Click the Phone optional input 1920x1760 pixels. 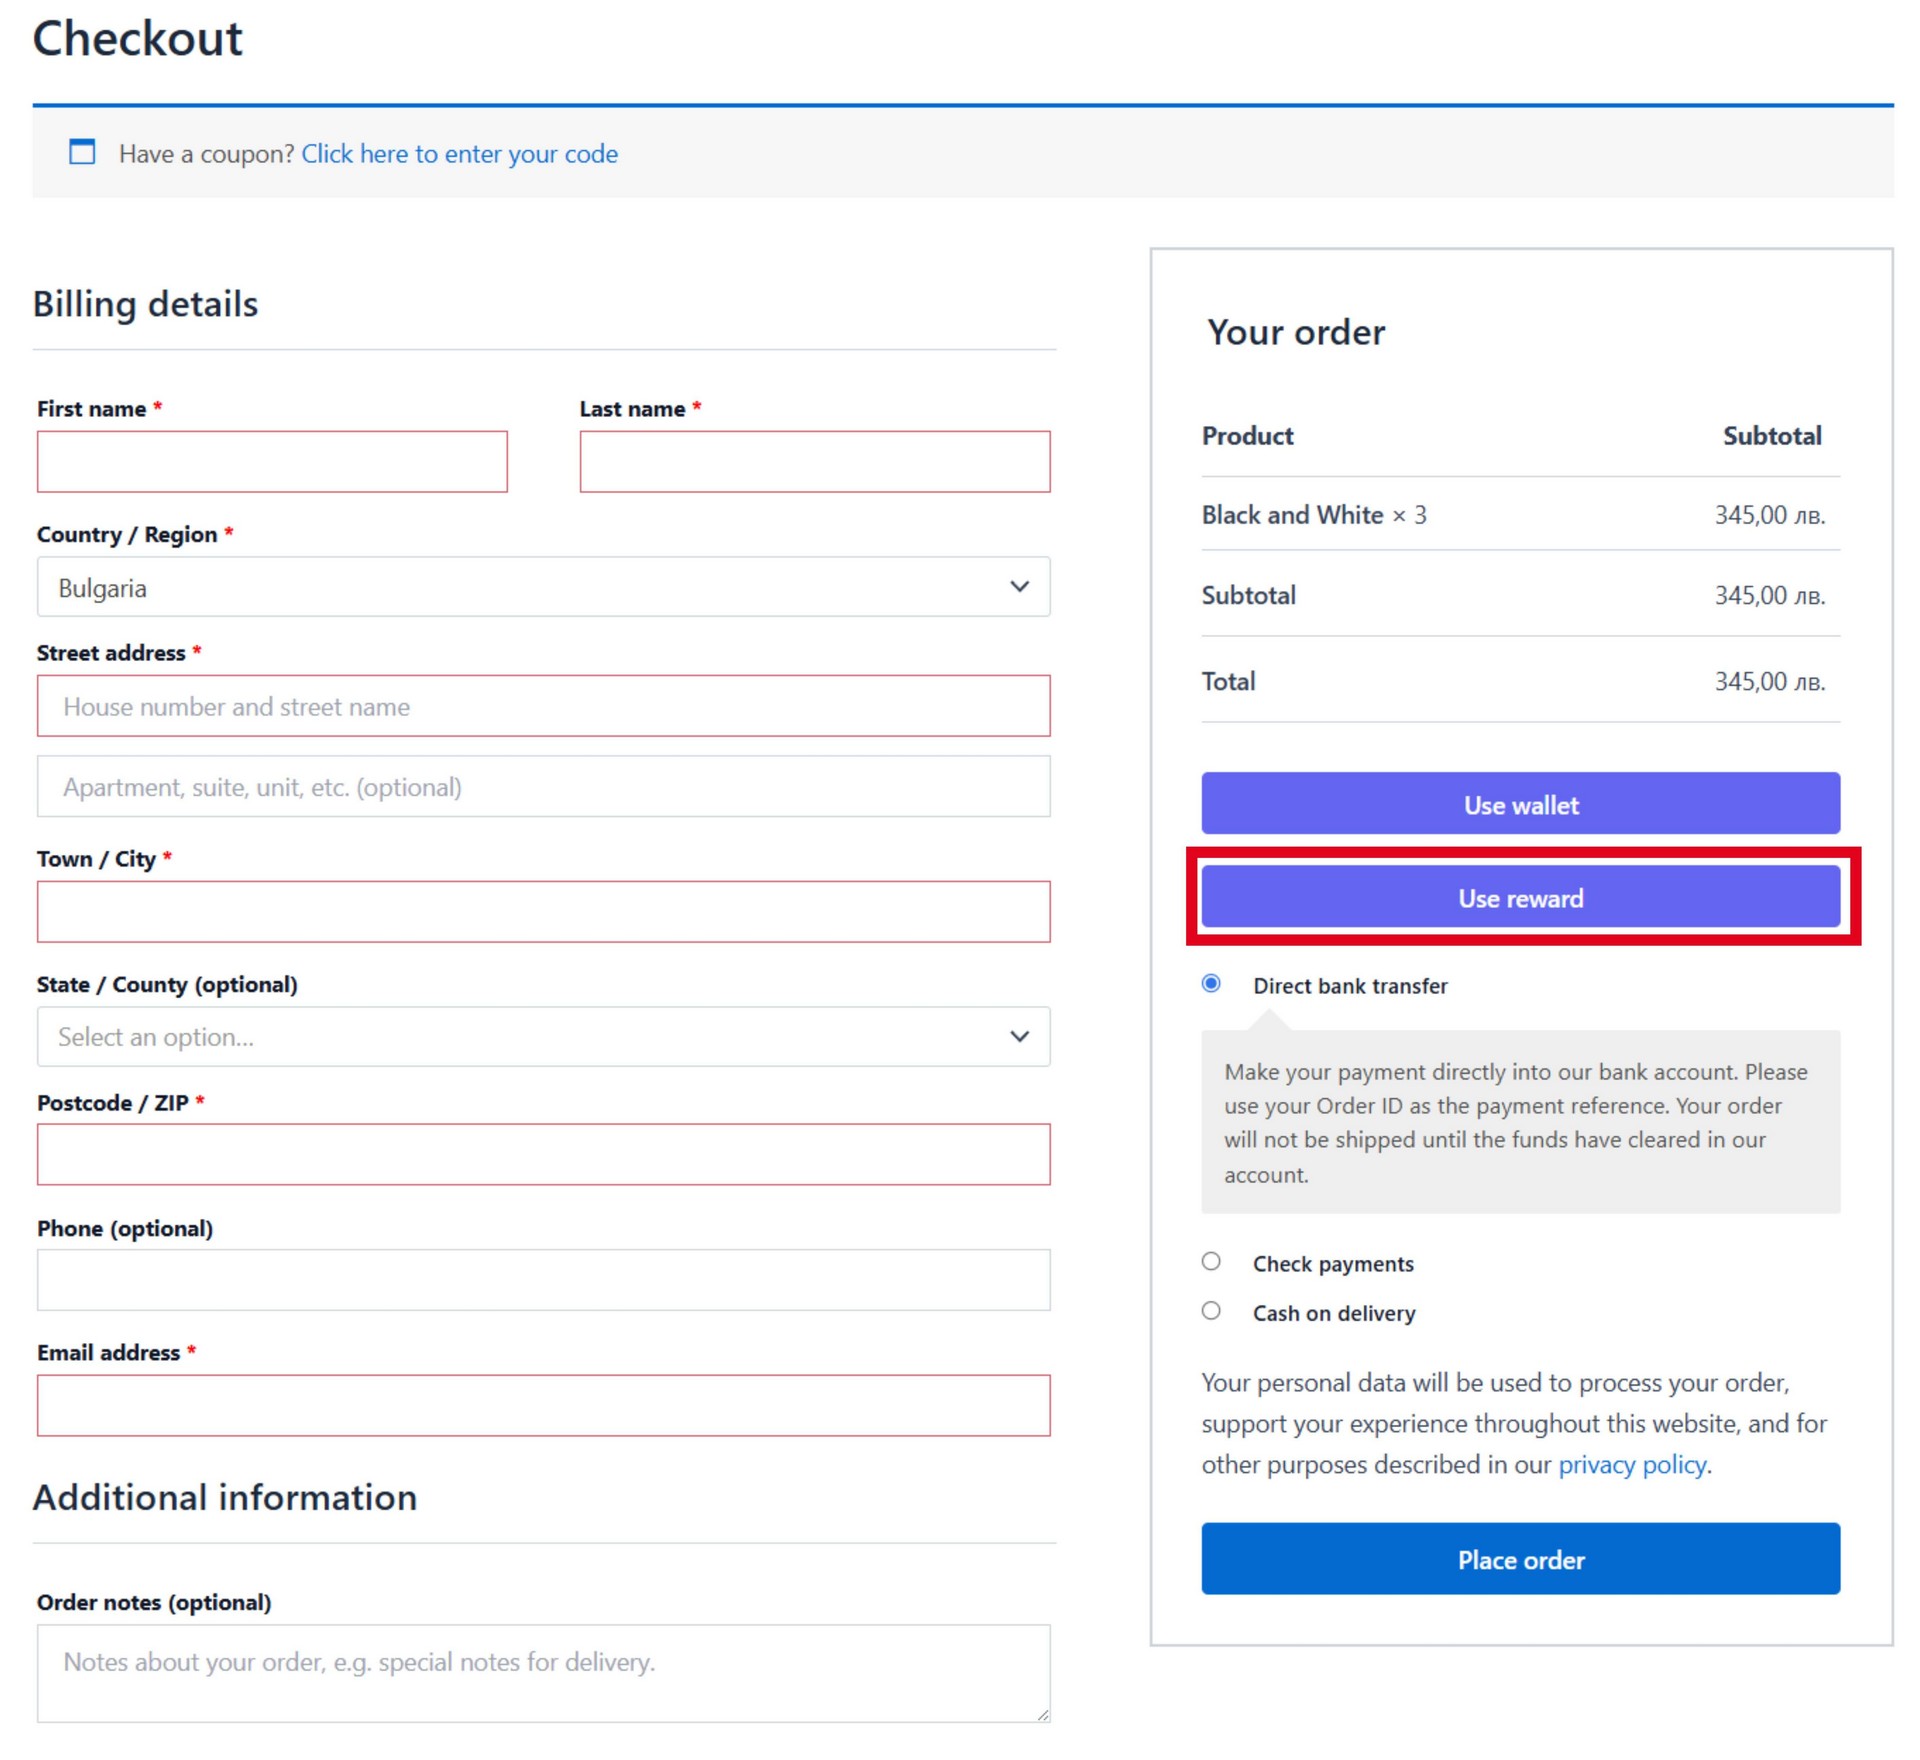[543, 1280]
